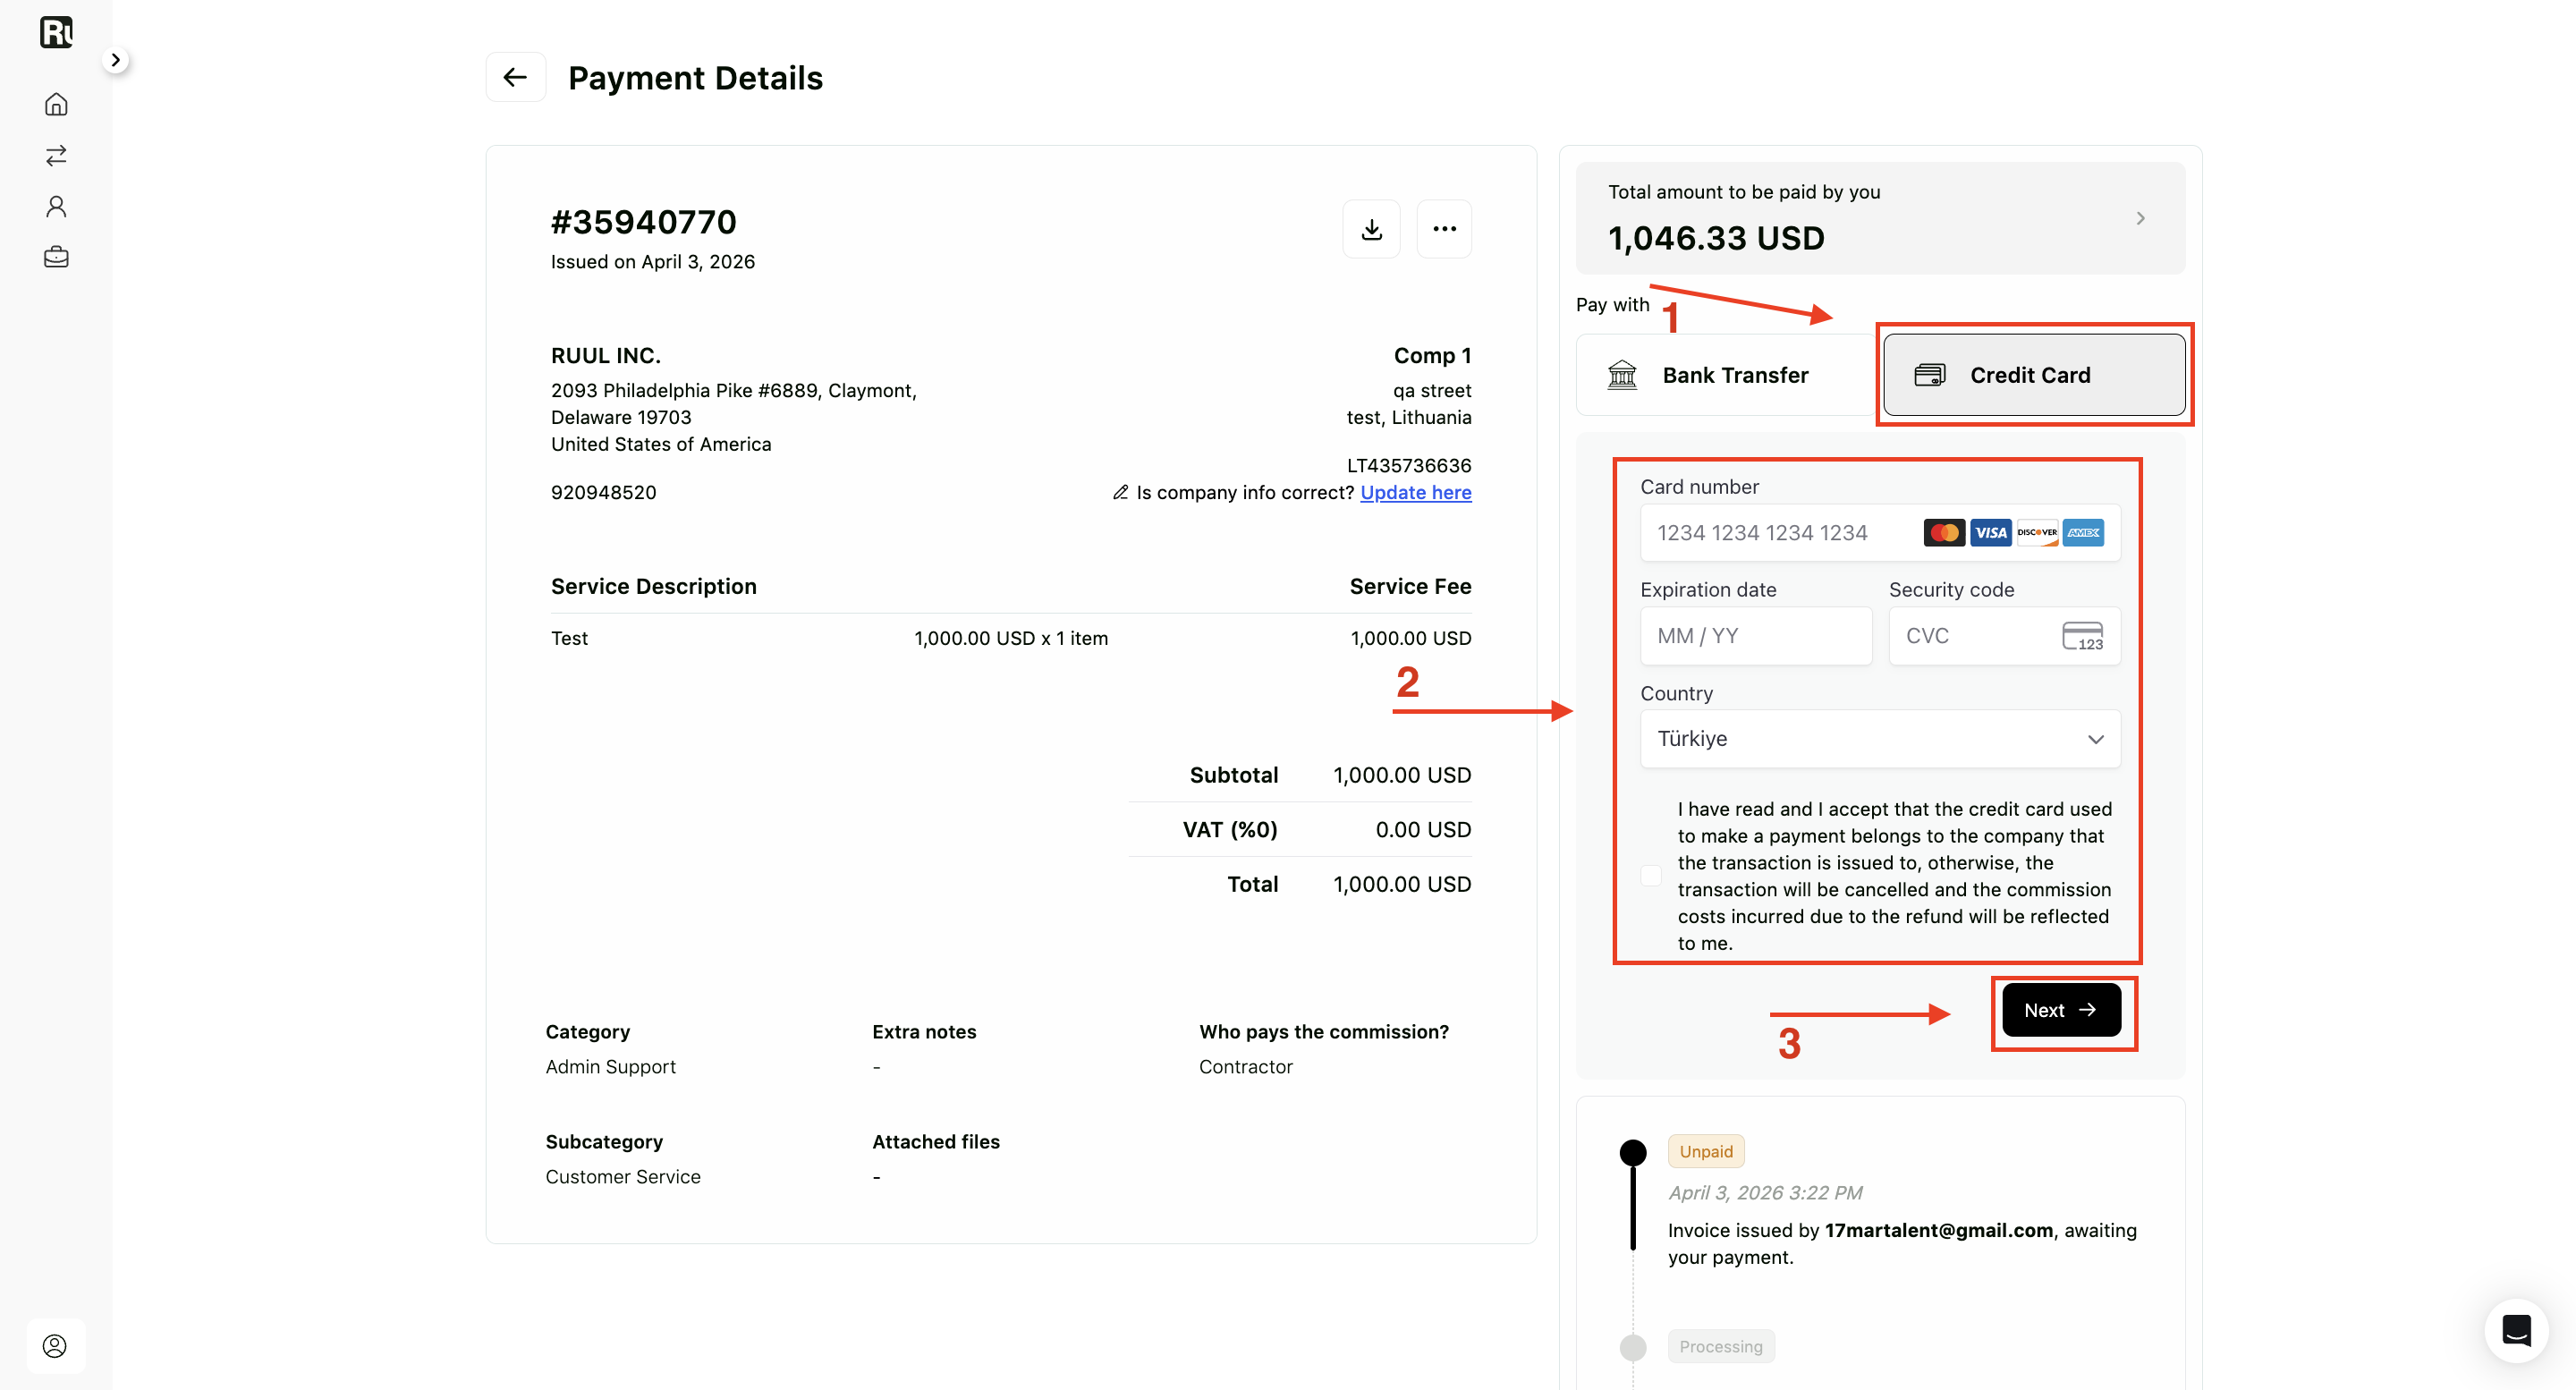2576x1390 pixels.
Task: Click the April 3, 2026 3:22 PM timestamp
Action: [1764, 1193]
